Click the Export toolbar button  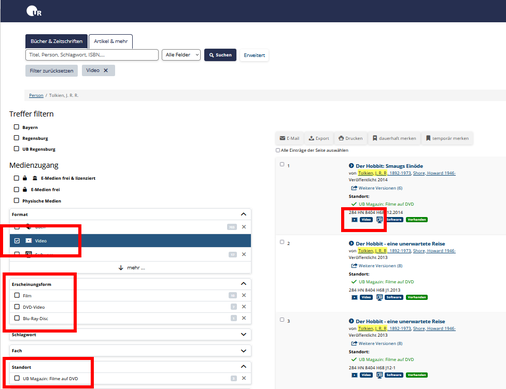pyautogui.click(x=319, y=138)
